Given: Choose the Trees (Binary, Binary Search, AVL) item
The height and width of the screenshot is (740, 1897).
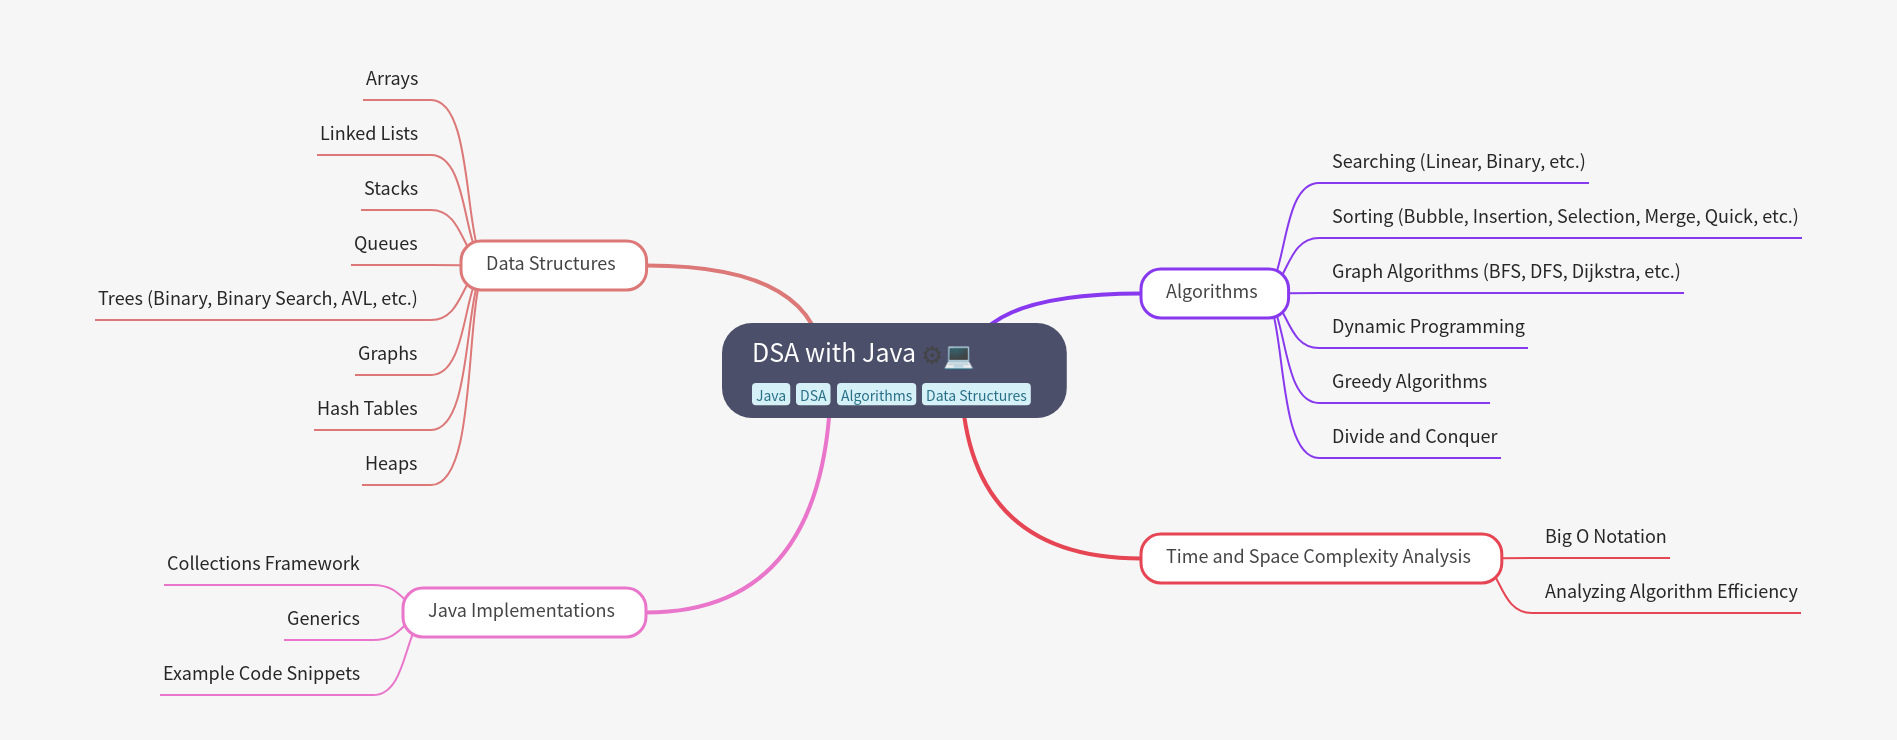Looking at the screenshot, I should (x=258, y=299).
